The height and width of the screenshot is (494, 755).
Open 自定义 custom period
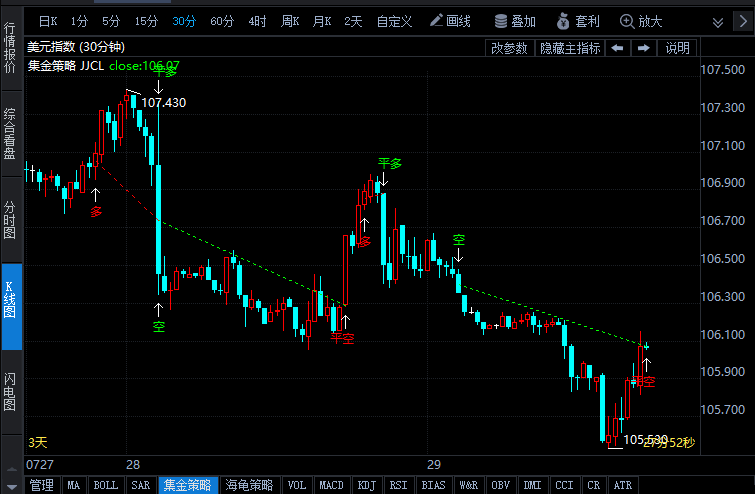pyautogui.click(x=394, y=21)
